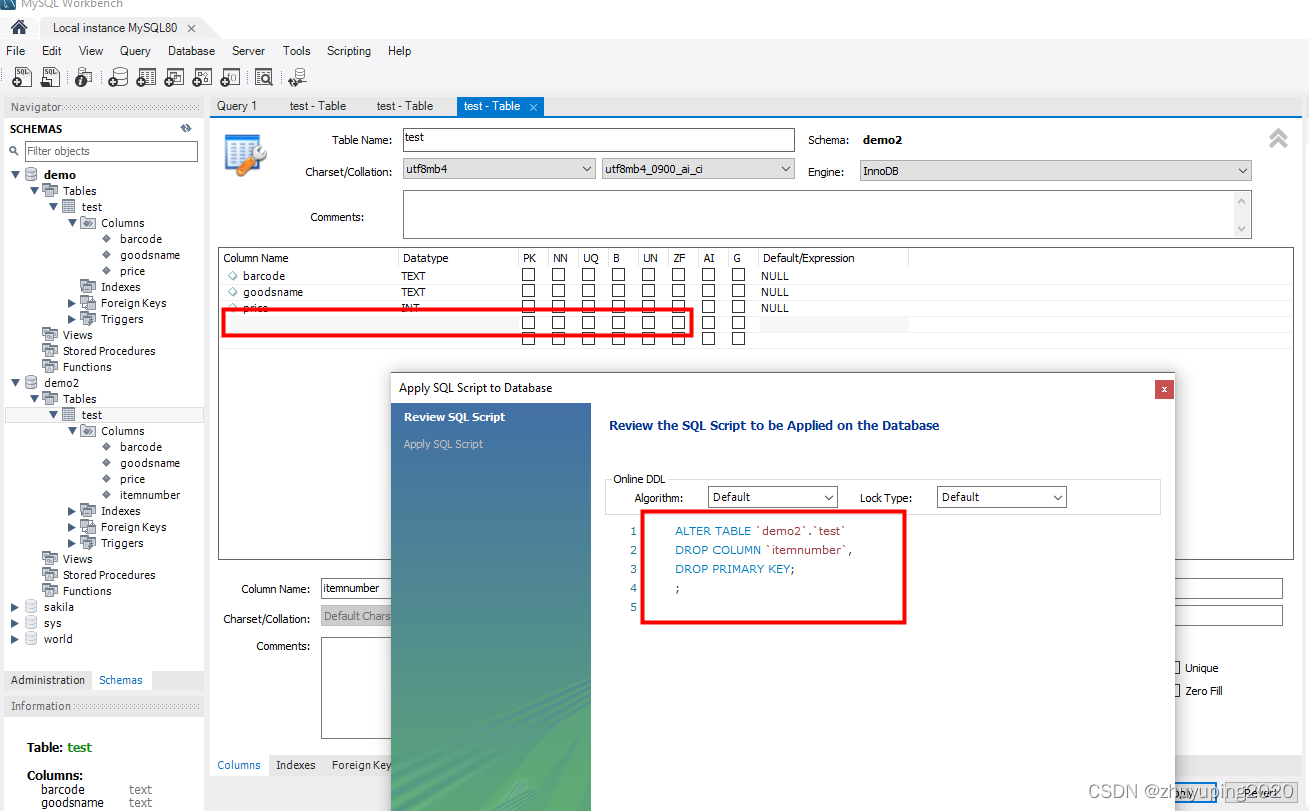Viewport: 1309px width, 811px height.
Task: Open the schema inspector toolbar icon
Action: [83, 76]
